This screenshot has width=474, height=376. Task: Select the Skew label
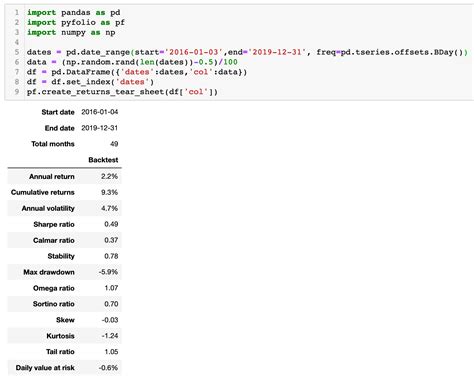point(65,320)
